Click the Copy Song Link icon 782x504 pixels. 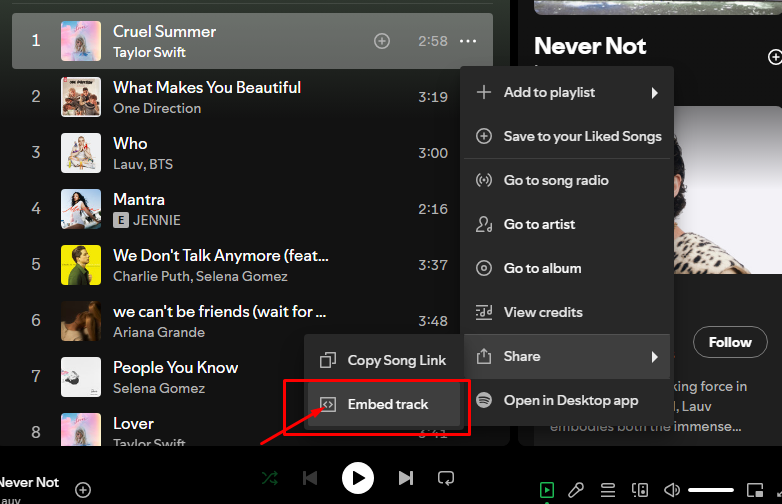click(x=328, y=360)
